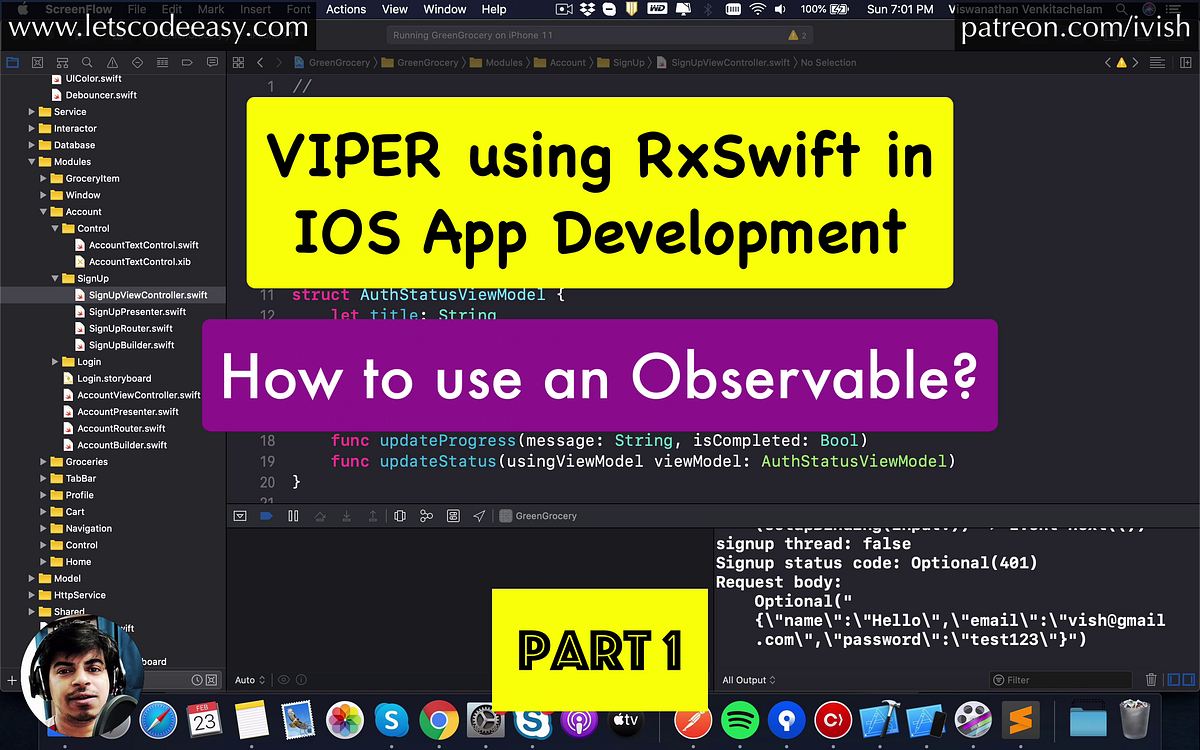
Task: Open the Symbol navigator
Action: pyautogui.click(x=62, y=61)
